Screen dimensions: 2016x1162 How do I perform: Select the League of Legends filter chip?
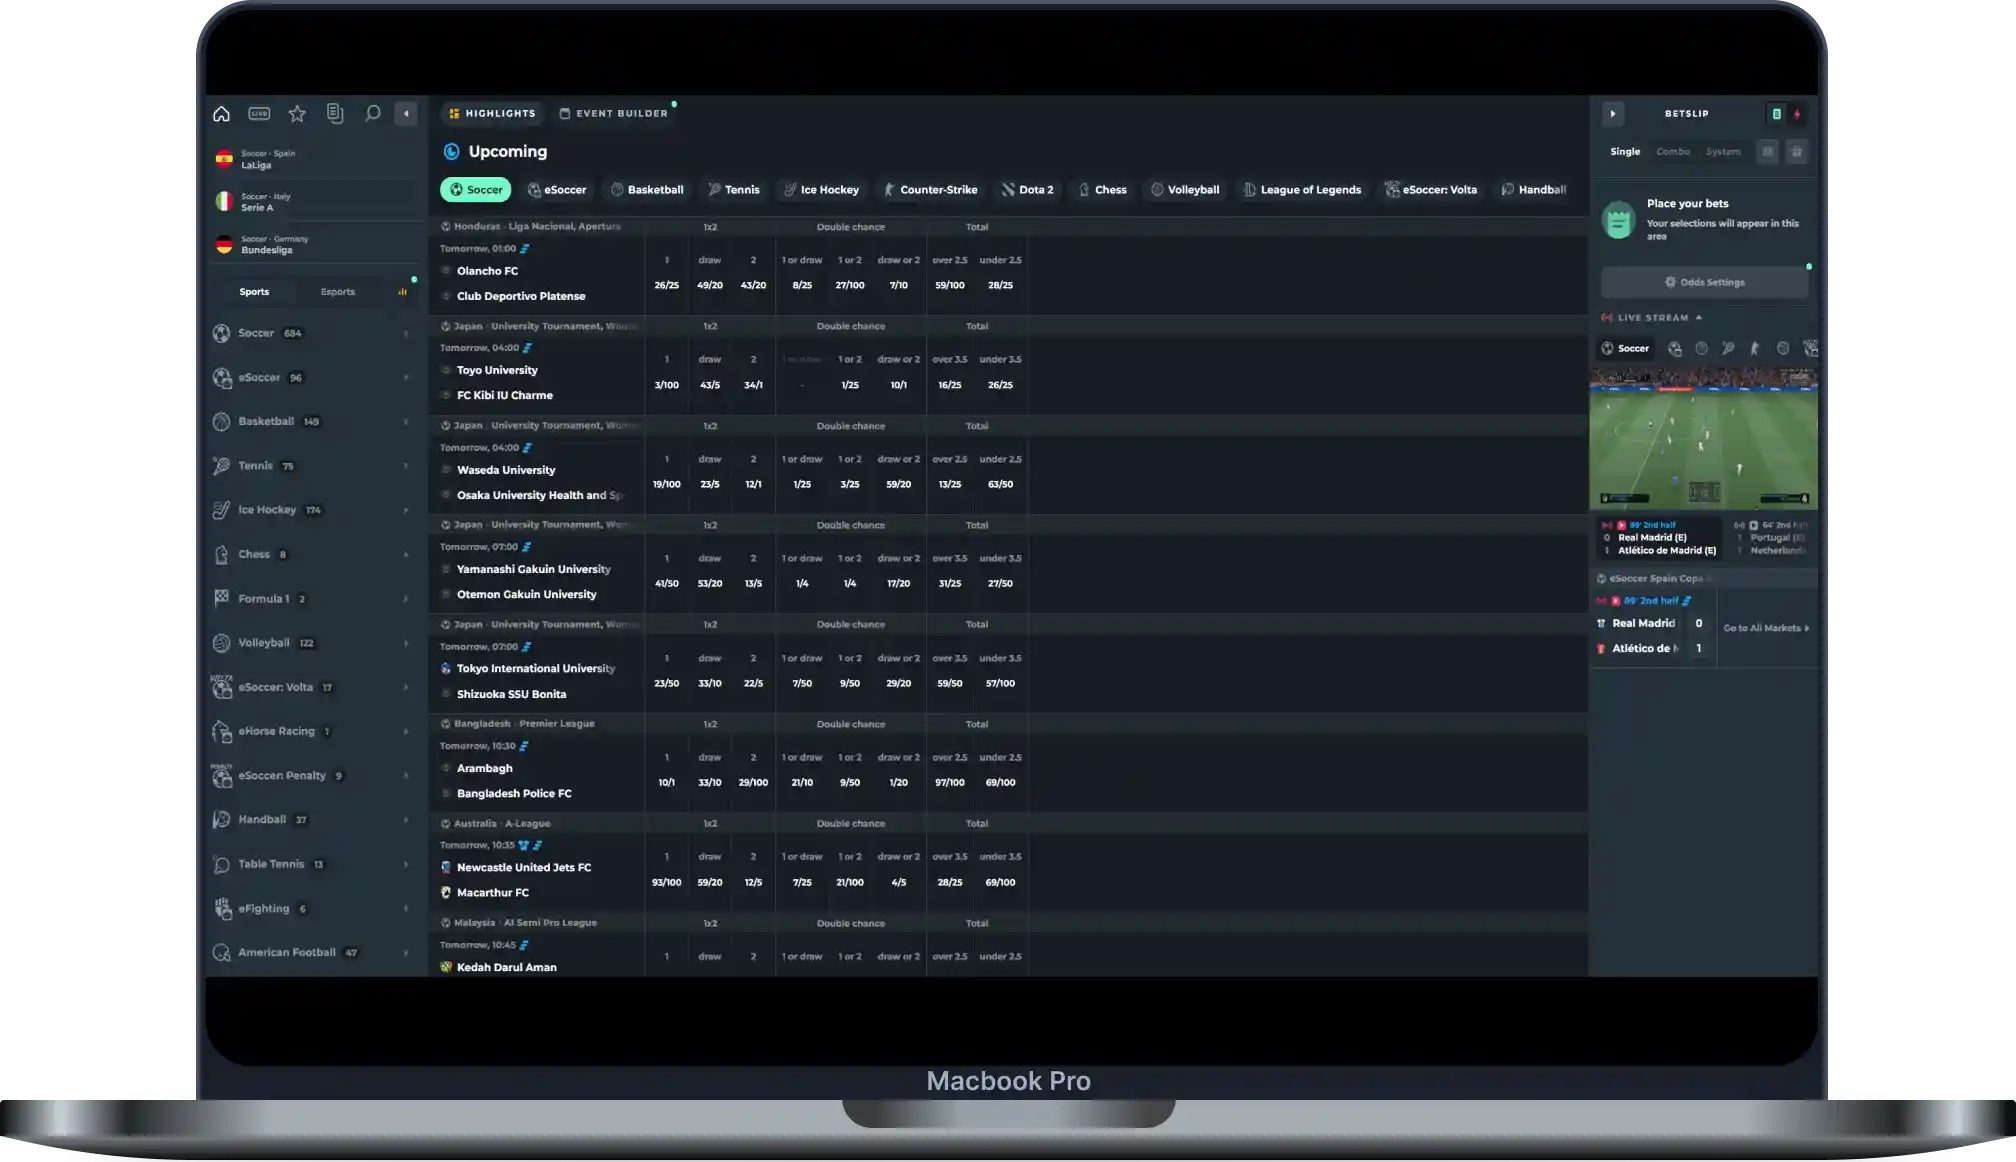tap(1301, 190)
